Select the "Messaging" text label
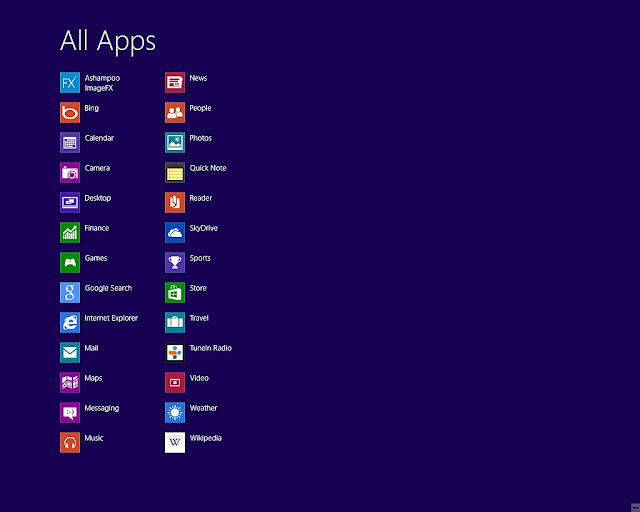640x512 pixels. click(102, 408)
